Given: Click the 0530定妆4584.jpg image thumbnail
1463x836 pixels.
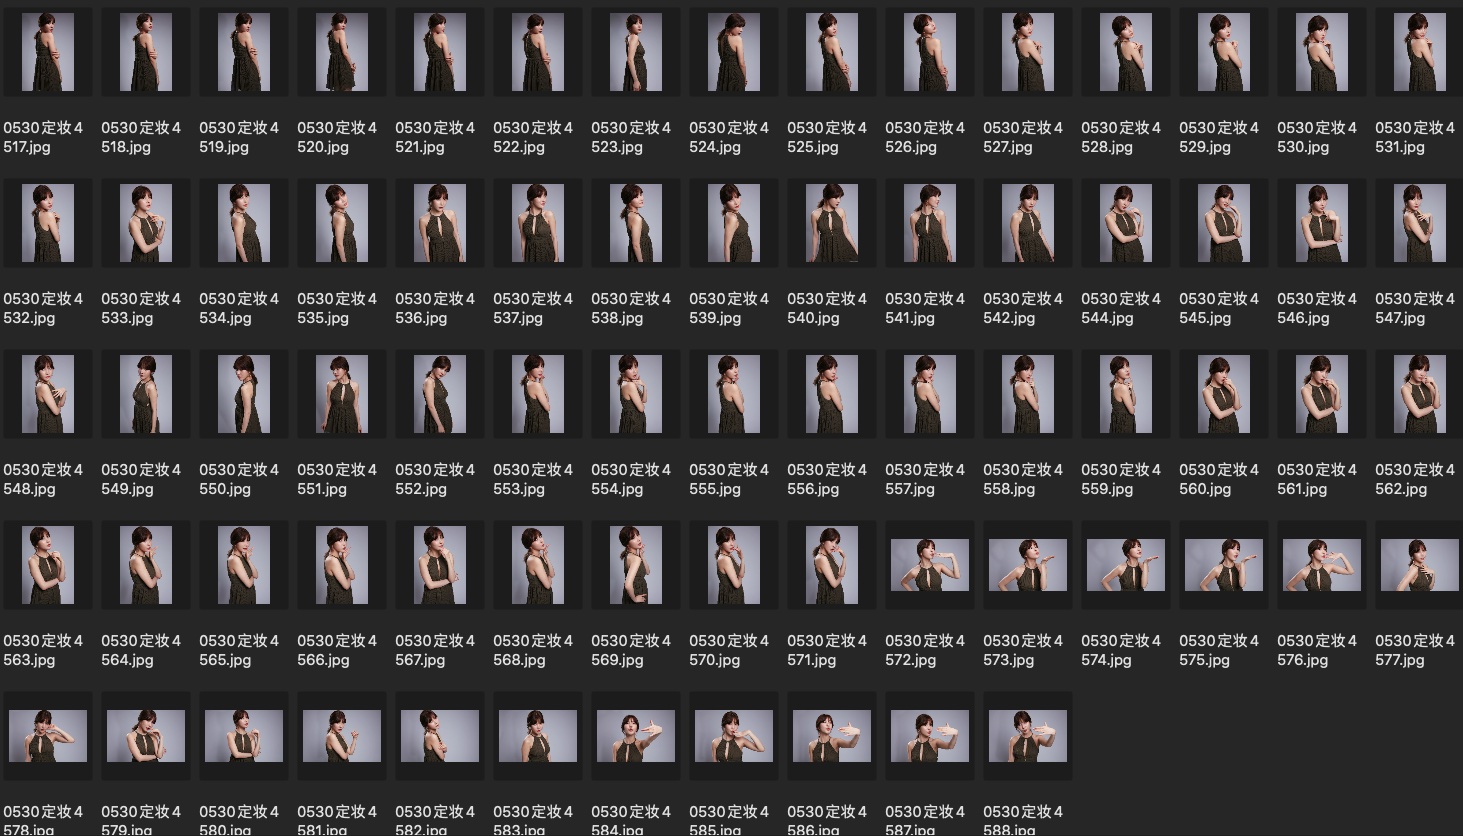Looking at the screenshot, I should tap(636, 736).
